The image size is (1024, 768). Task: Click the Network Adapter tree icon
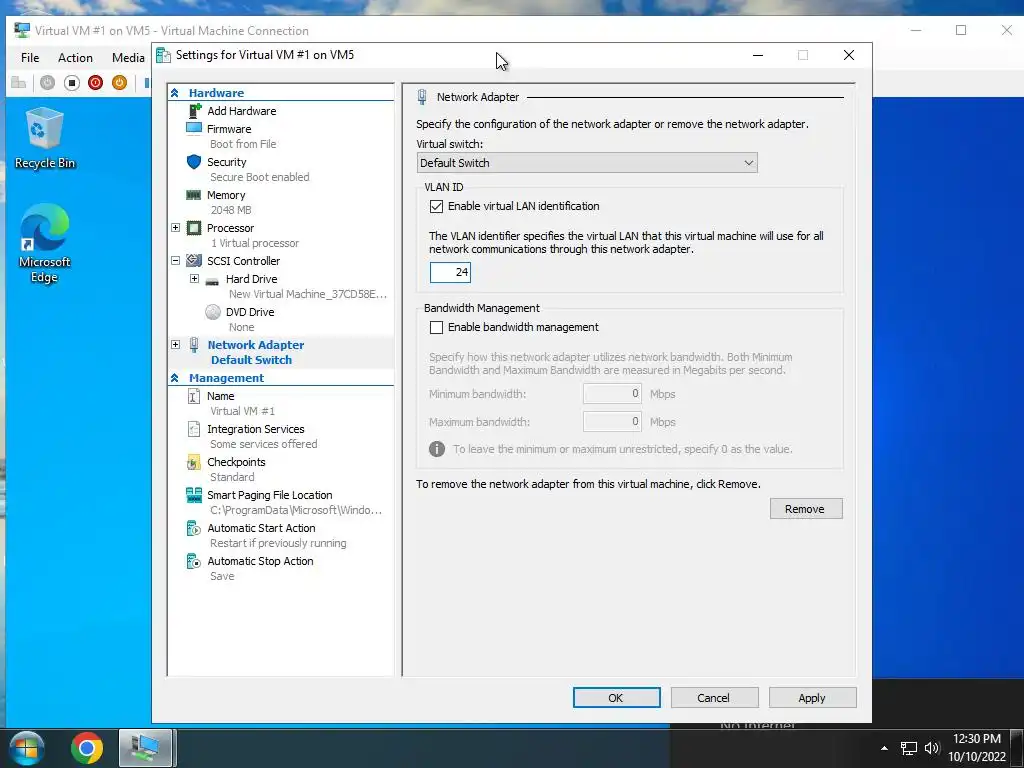194,345
